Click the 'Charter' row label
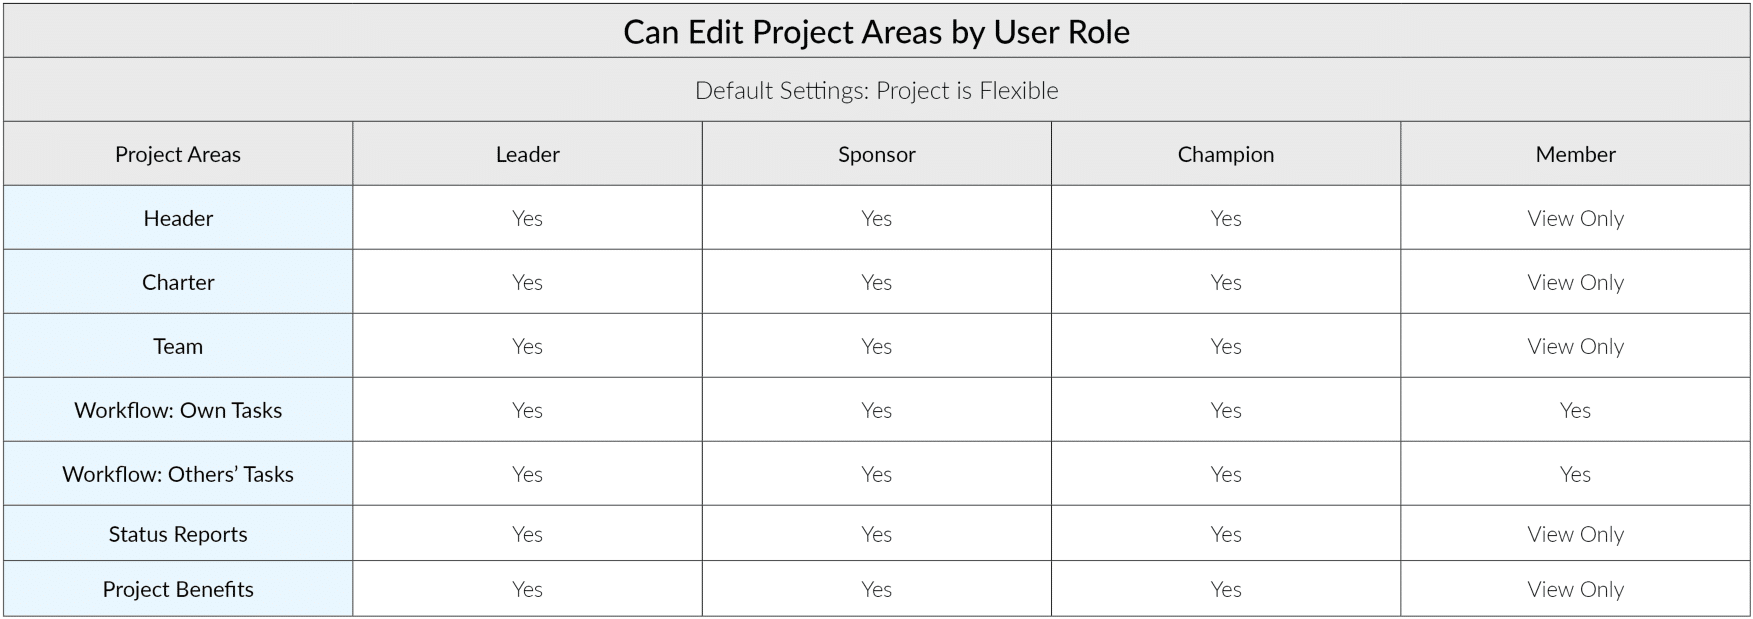The height and width of the screenshot is (619, 1753). pos(178,283)
